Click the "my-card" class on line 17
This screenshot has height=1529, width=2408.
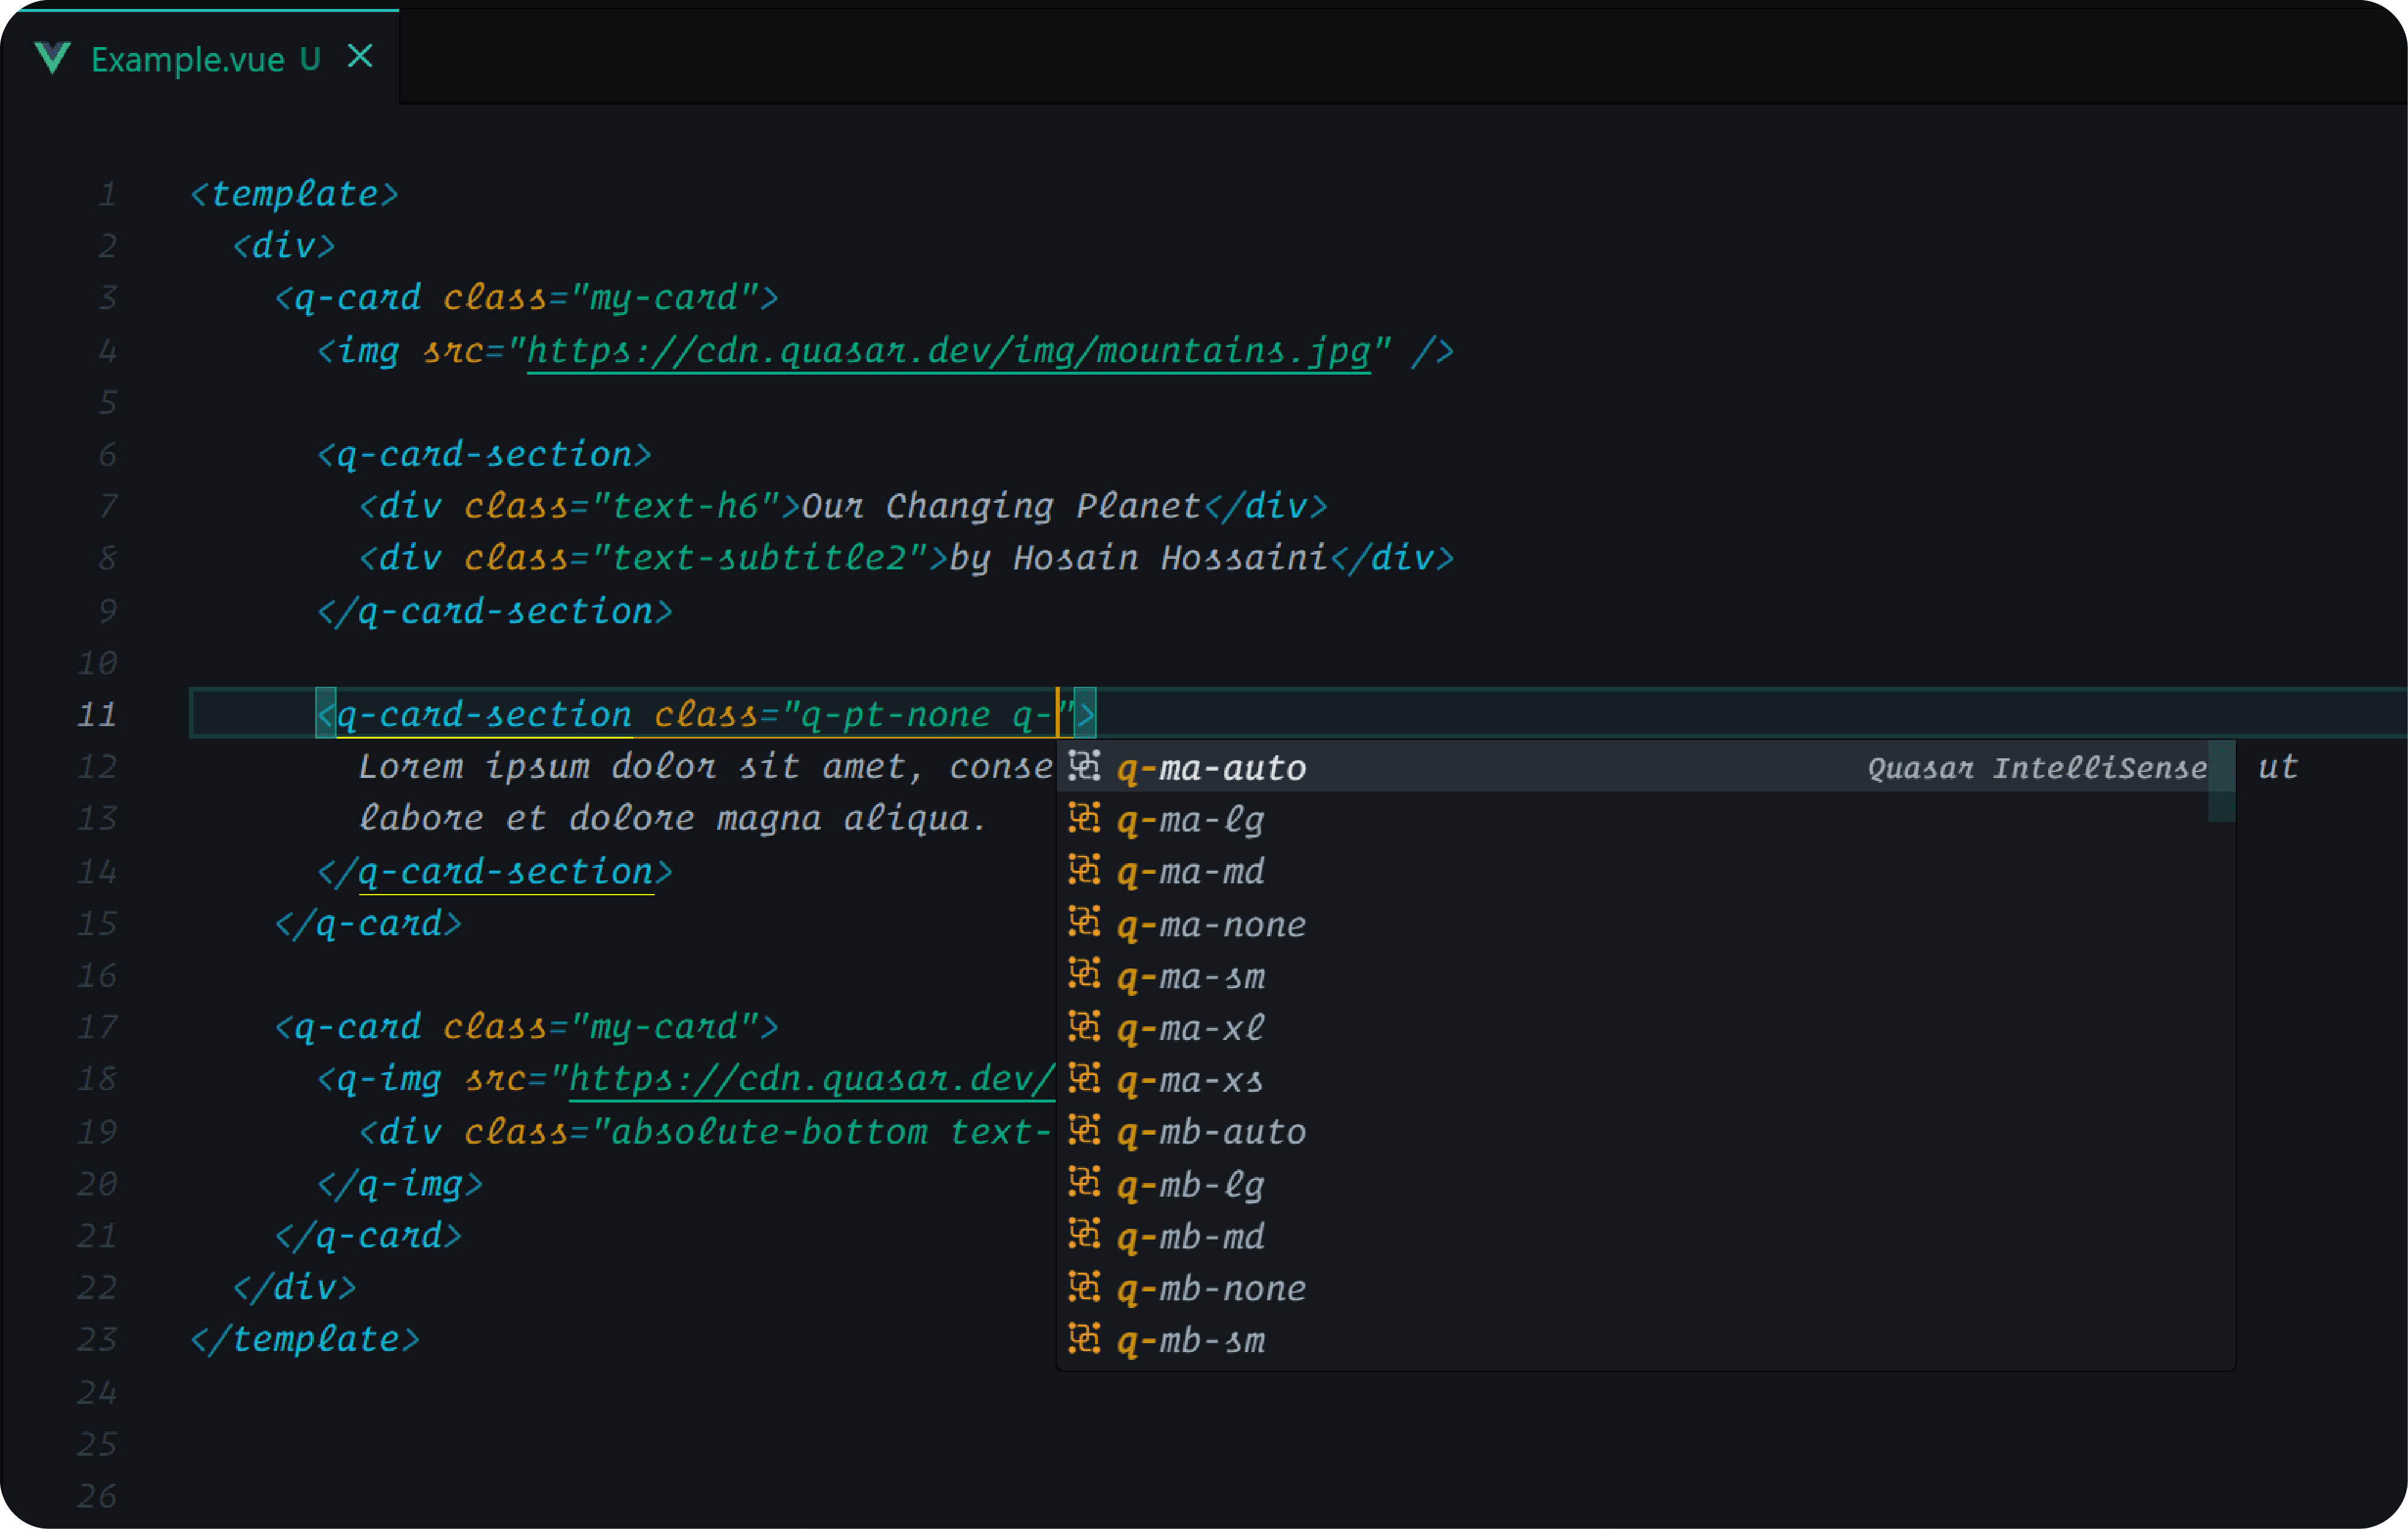click(665, 1027)
